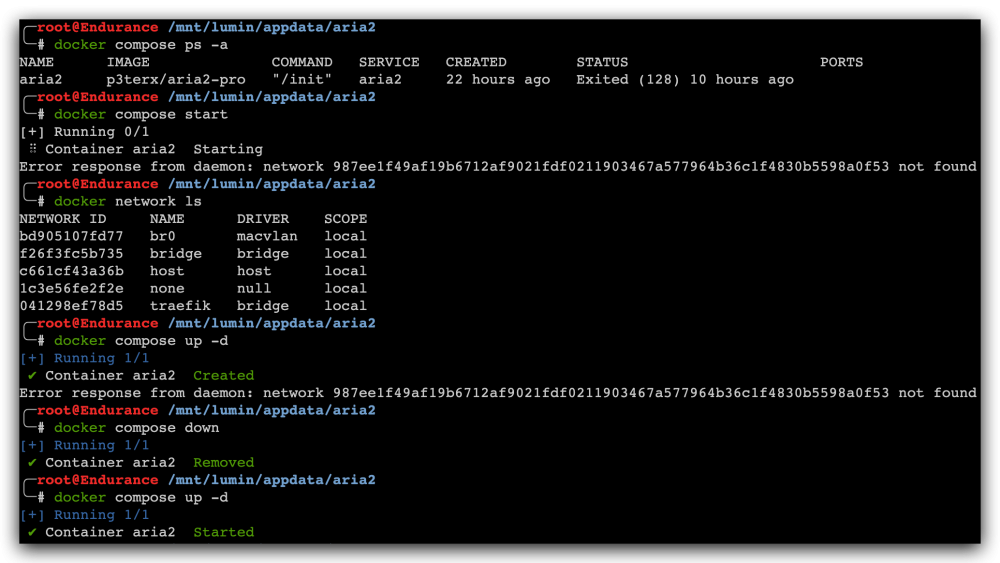
Task: Click 'Exited (128) 10 hours ago' status
Action: click(x=685, y=80)
